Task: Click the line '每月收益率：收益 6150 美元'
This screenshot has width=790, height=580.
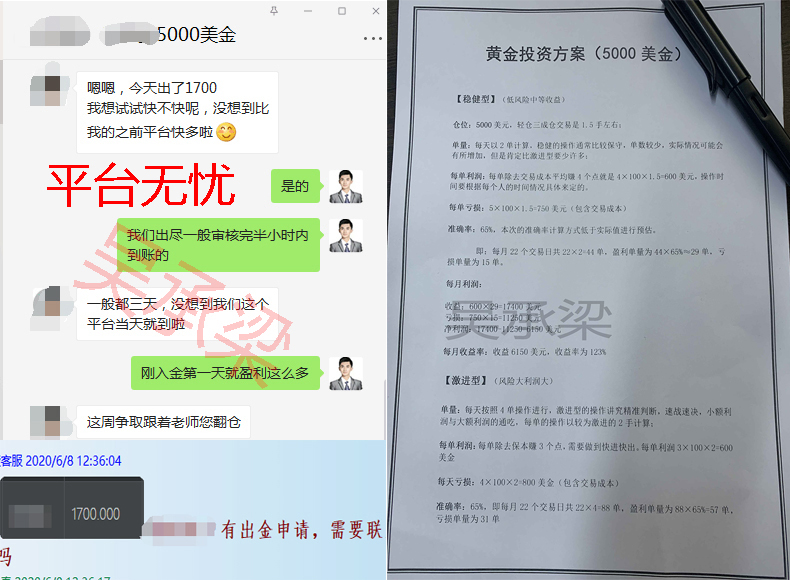Action: tap(524, 352)
